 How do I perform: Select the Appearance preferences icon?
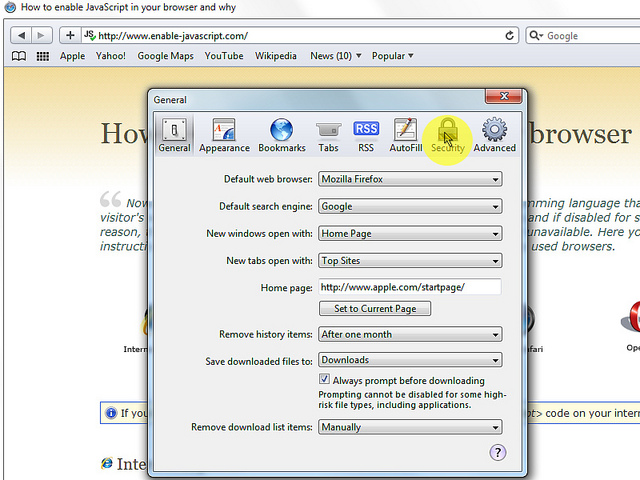pos(224,135)
